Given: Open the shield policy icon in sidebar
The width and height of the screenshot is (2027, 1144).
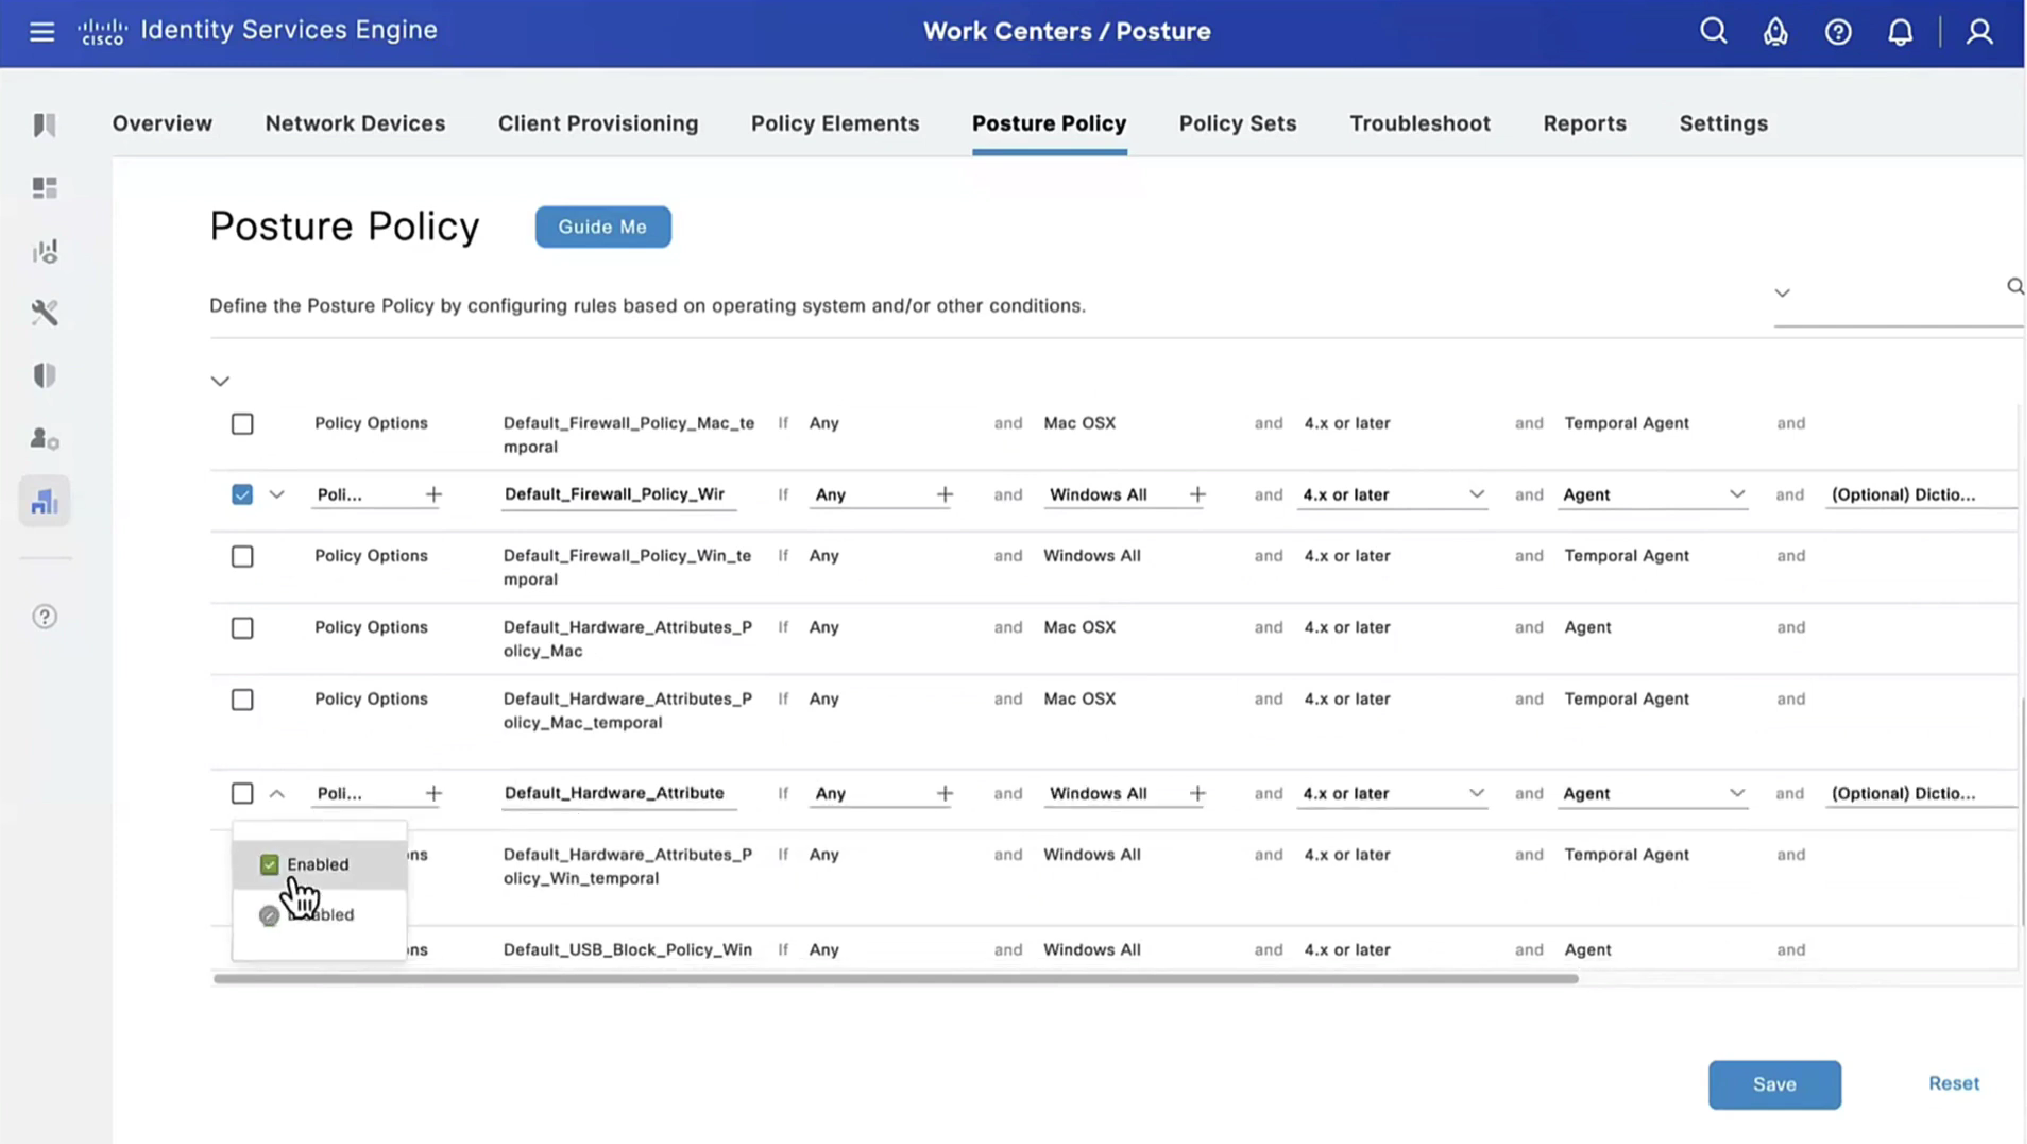Looking at the screenshot, I should tap(44, 376).
